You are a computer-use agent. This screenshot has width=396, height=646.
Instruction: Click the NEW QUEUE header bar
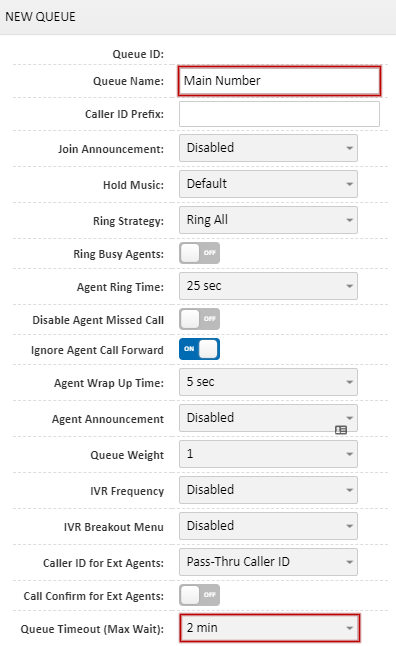coord(198,17)
